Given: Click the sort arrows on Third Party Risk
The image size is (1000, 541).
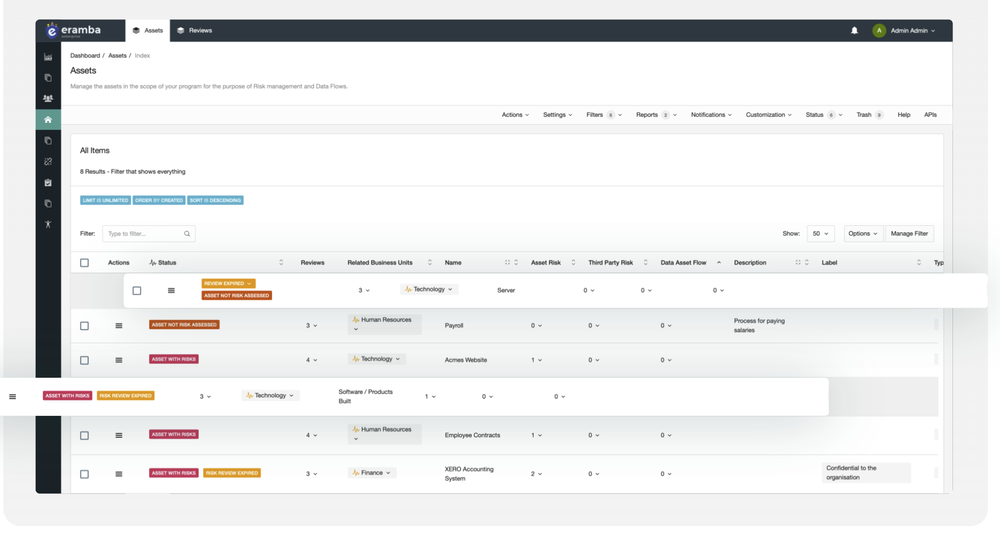Looking at the screenshot, I should [x=645, y=262].
